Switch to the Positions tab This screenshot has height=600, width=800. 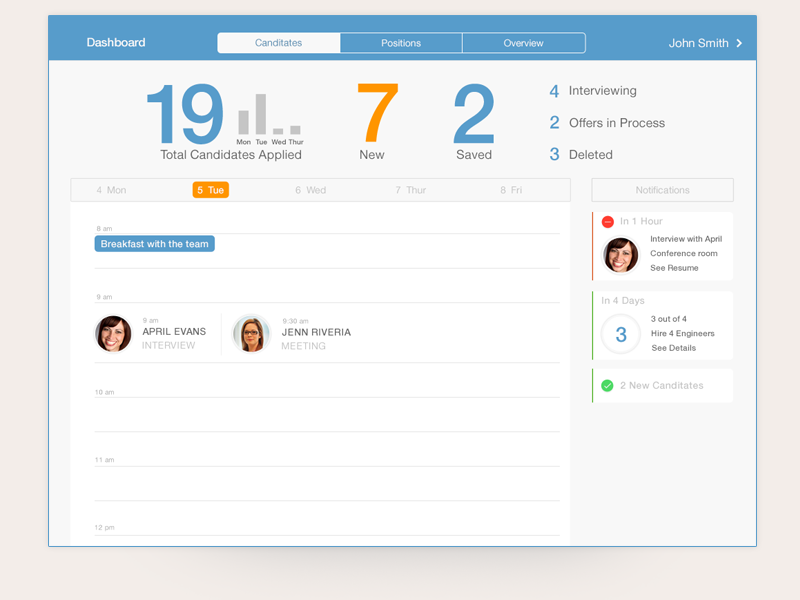[401, 42]
